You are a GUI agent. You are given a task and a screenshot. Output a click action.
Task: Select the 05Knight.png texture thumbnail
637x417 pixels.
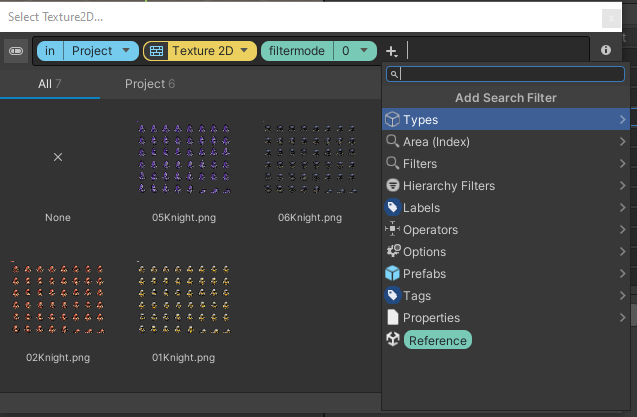point(184,158)
